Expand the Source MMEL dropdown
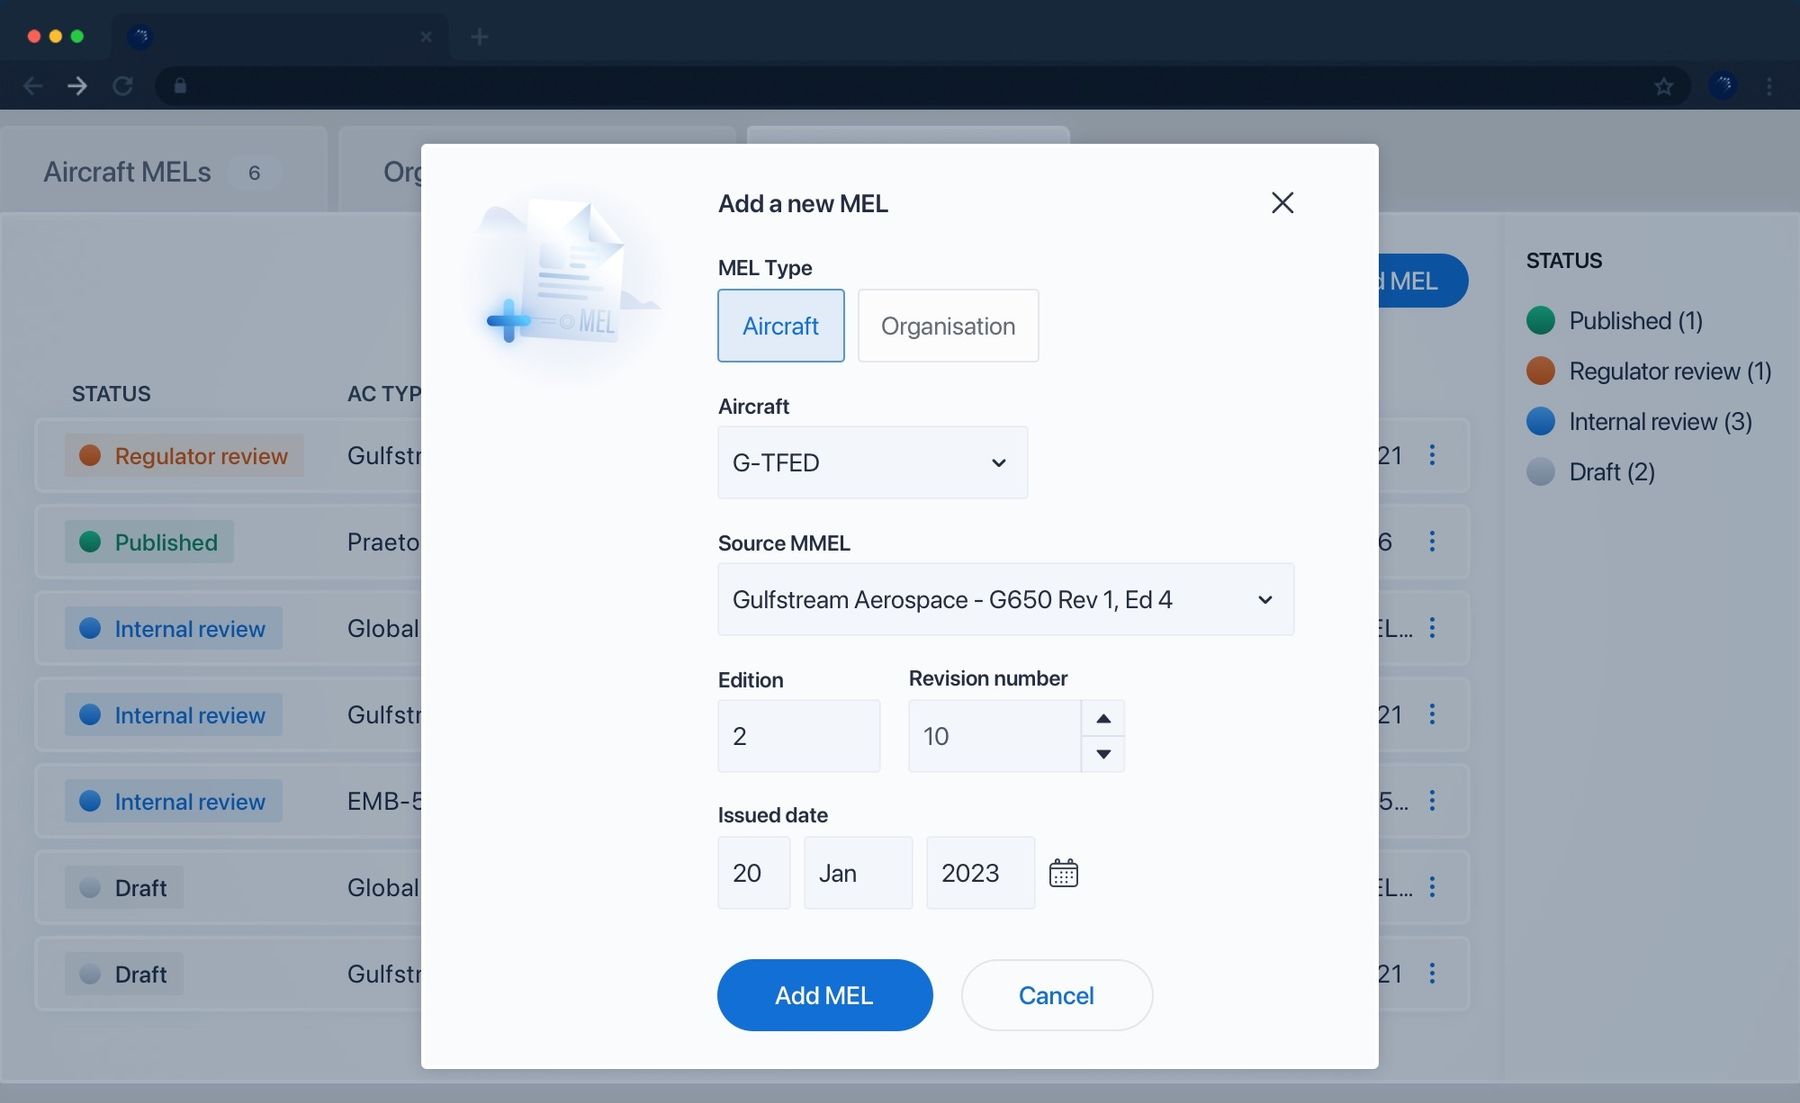1800x1103 pixels. click(x=1005, y=600)
